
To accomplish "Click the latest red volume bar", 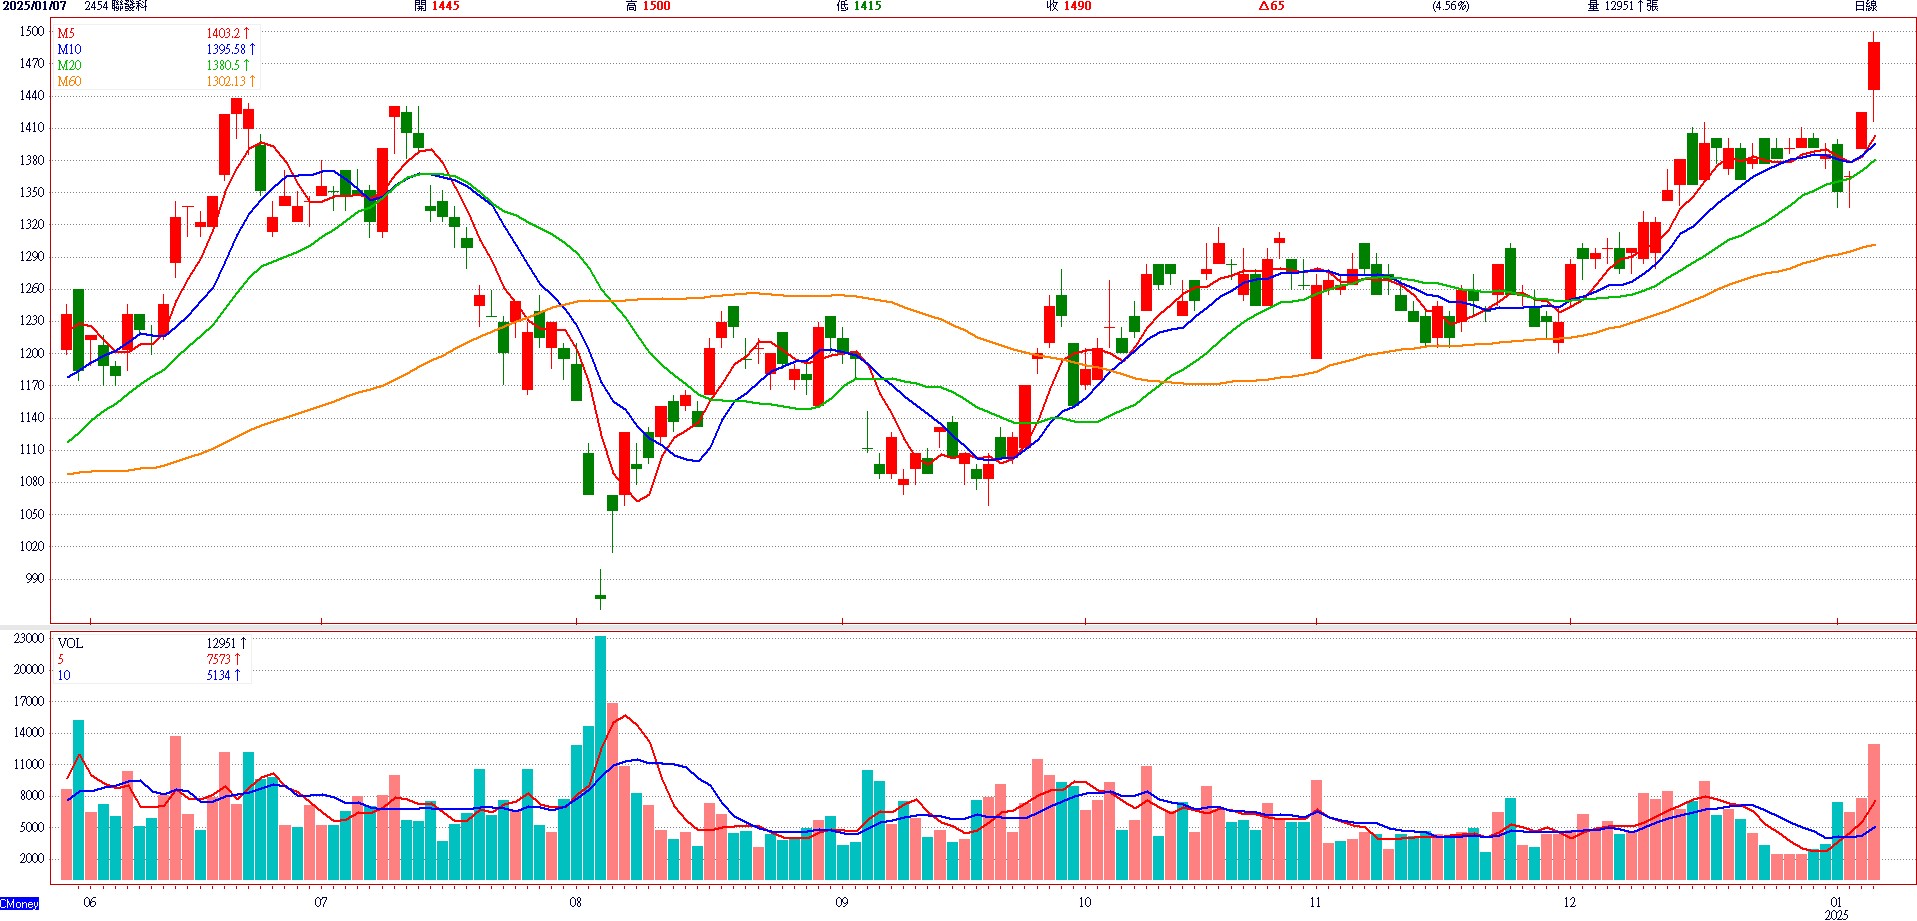I will click(x=1874, y=812).
